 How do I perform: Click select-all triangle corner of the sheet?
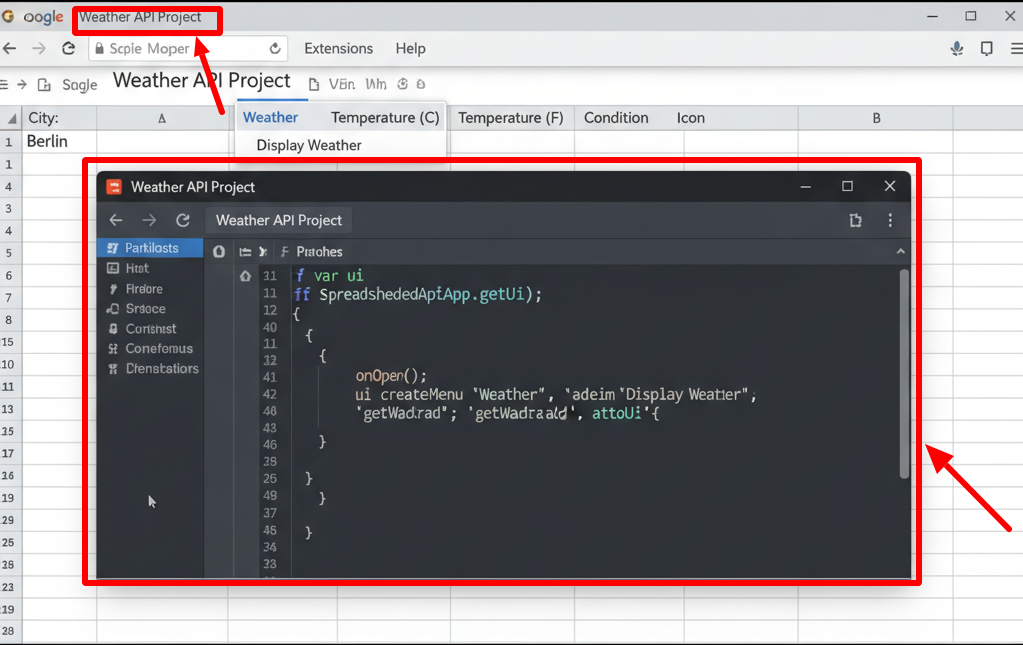pos(12,118)
